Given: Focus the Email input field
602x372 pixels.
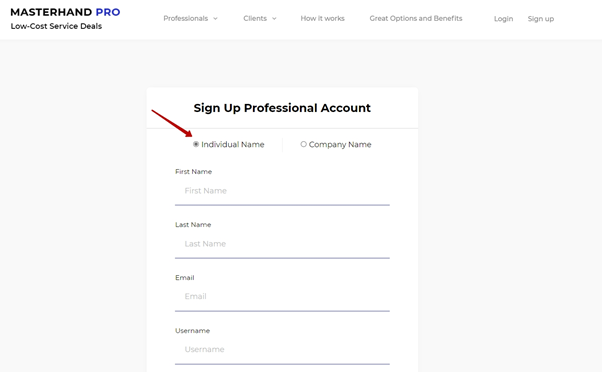Looking at the screenshot, I should [x=282, y=297].
